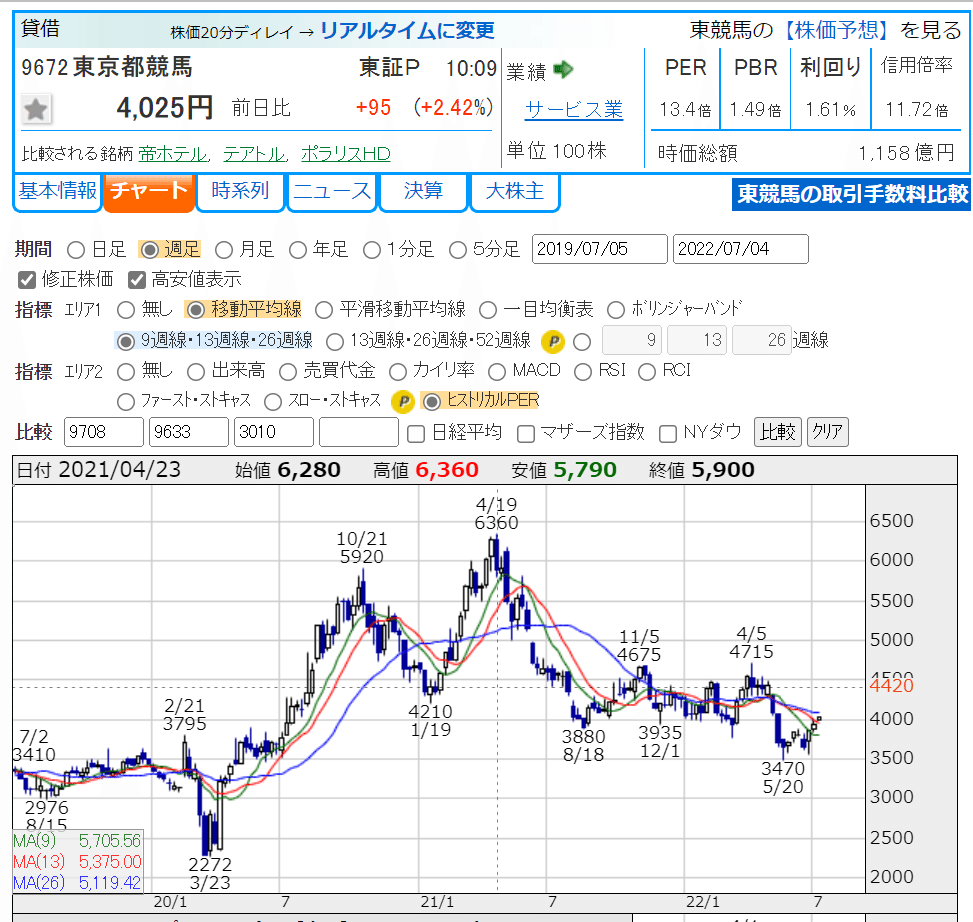973x922 pixels.
Task: Click comparison code field 3010
Action: click(274, 432)
